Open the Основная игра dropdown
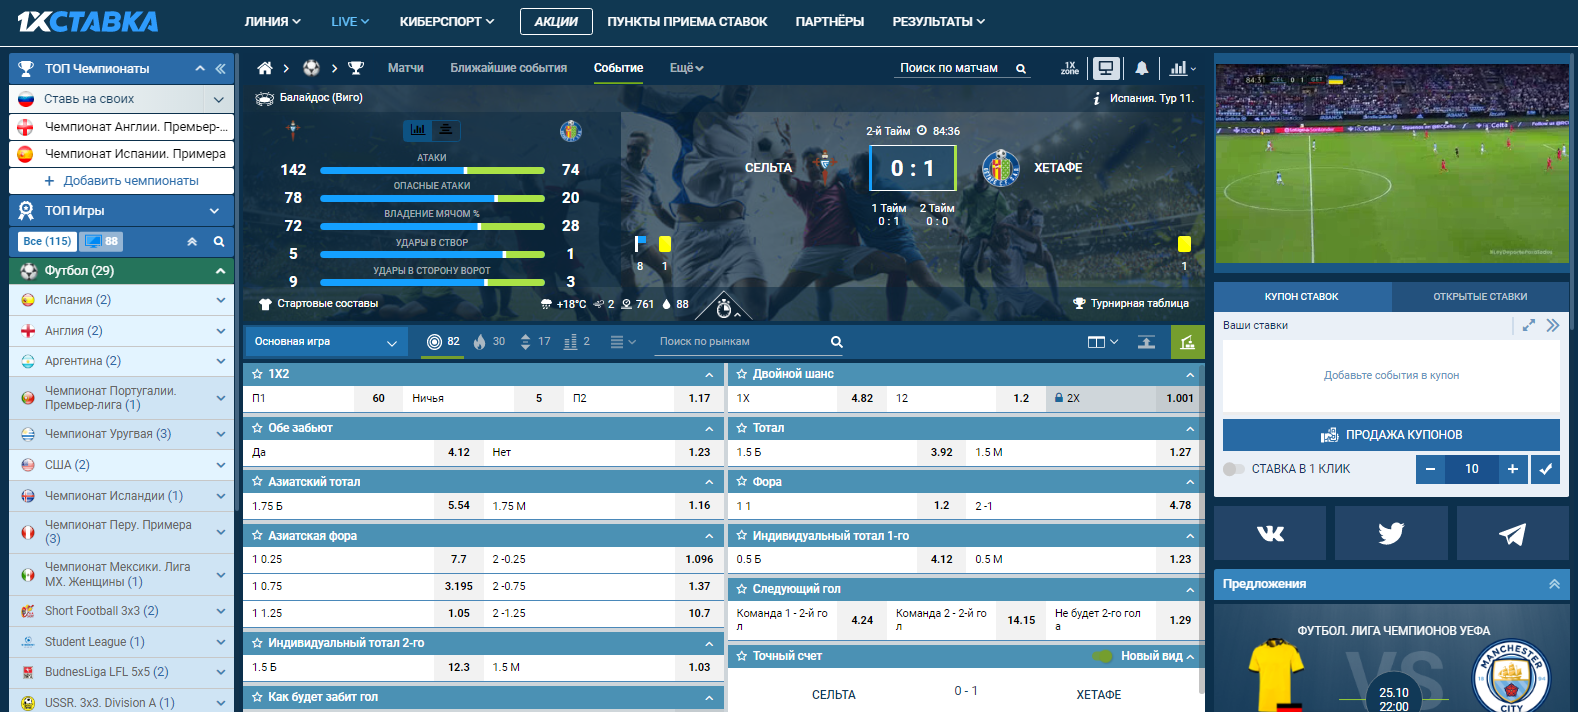The image size is (1578, 712). point(325,342)
